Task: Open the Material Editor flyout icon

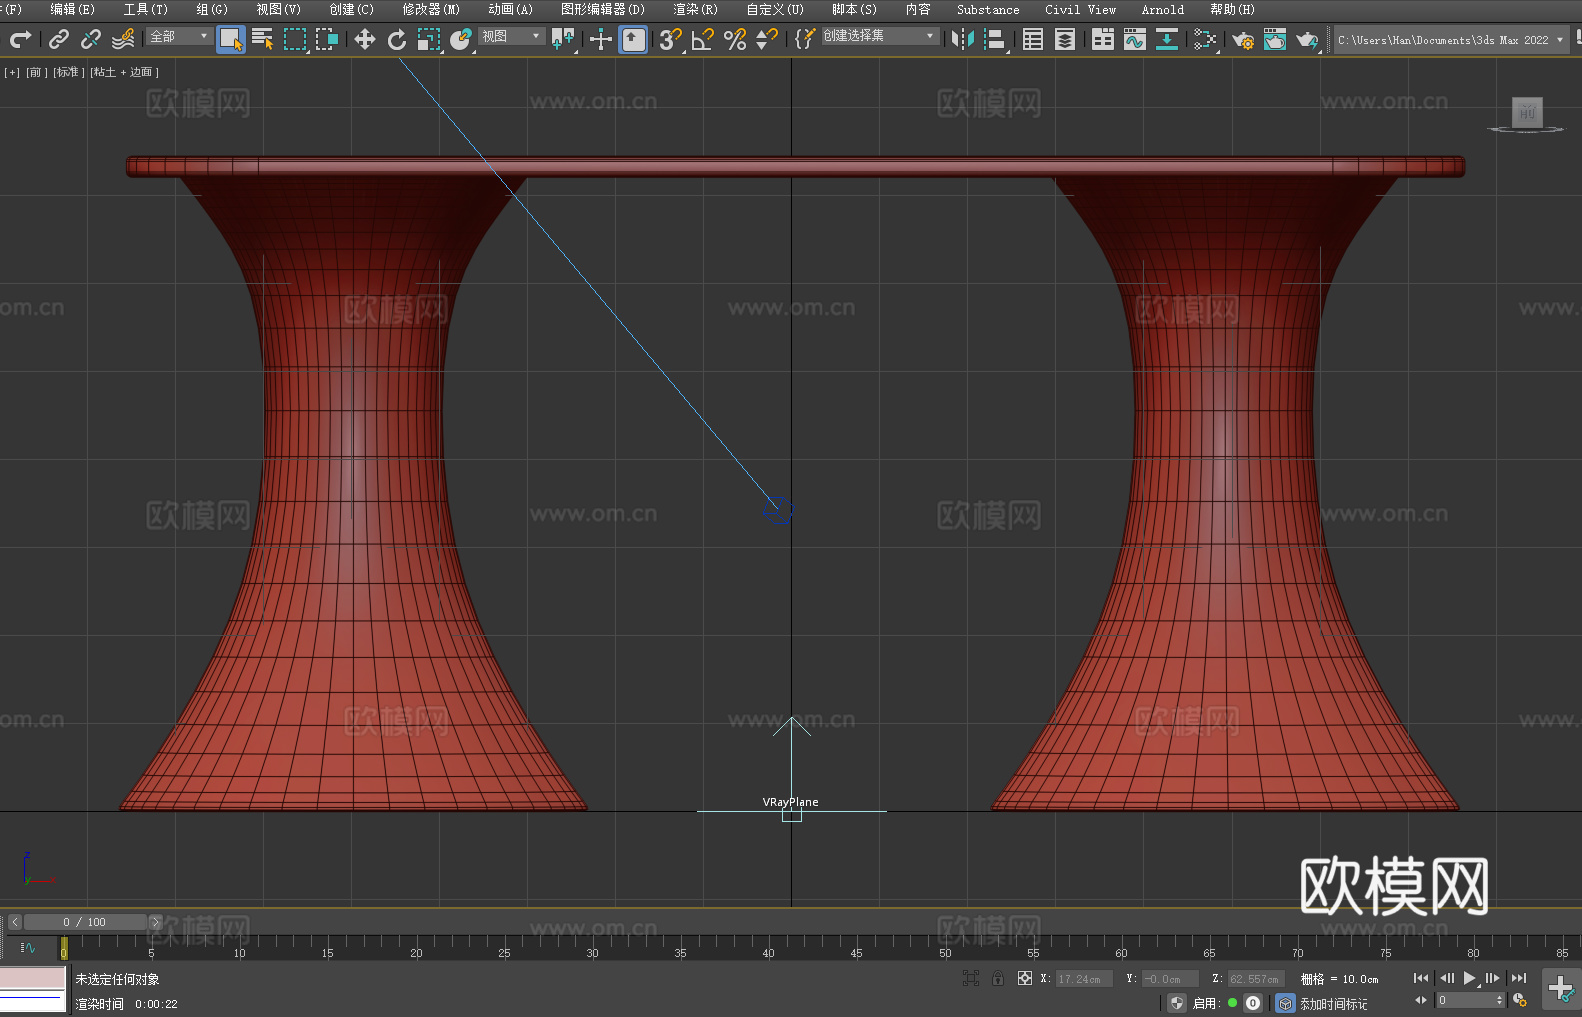Action: 1205,39
